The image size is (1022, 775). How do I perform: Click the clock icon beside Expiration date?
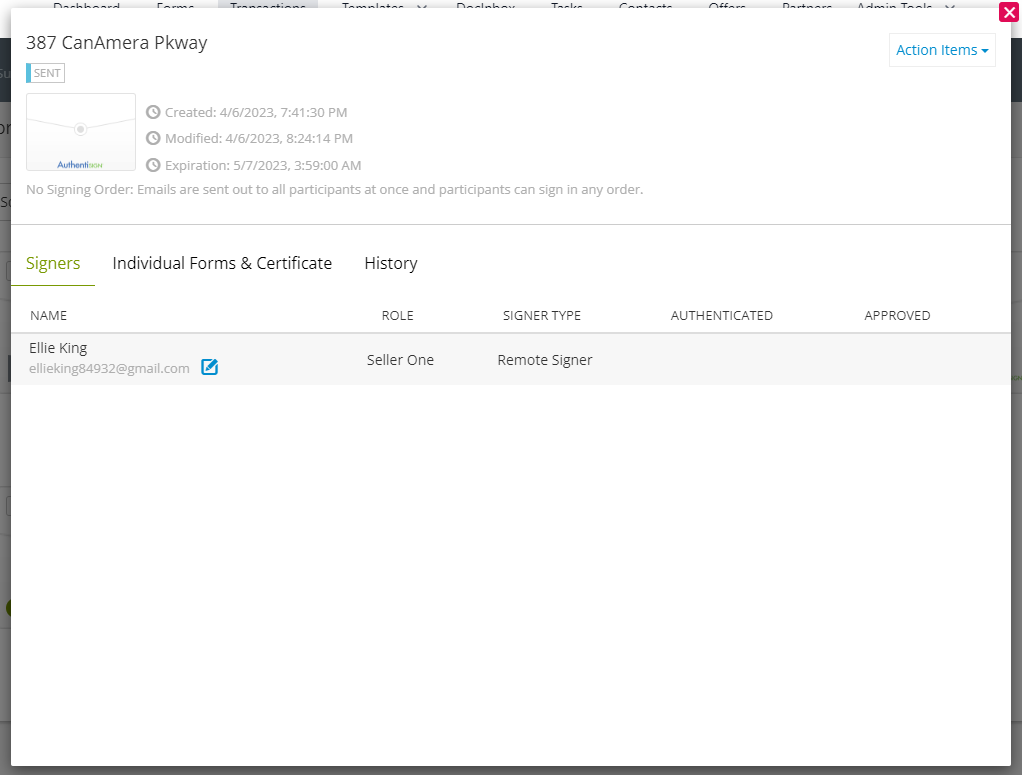[x=153, y=165]
